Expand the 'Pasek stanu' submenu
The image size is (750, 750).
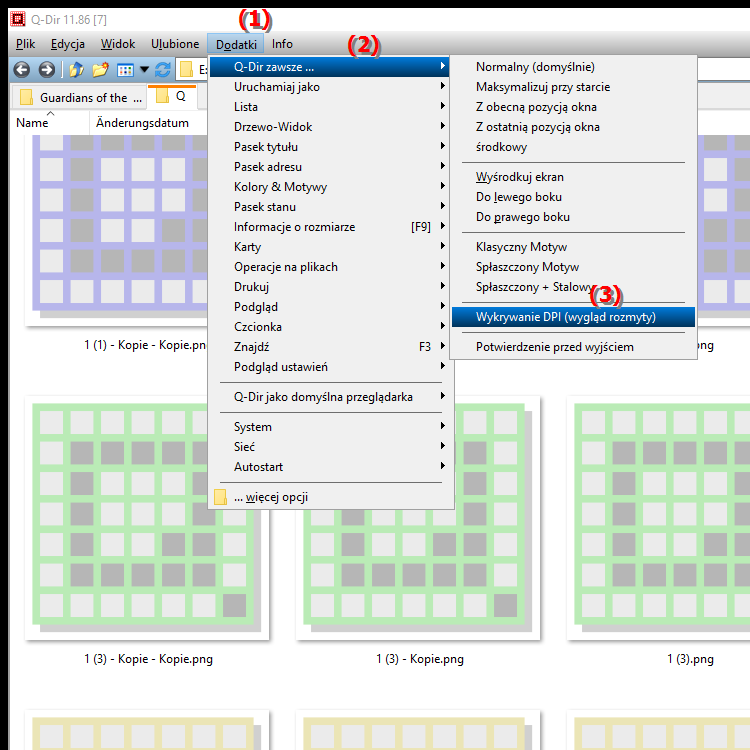(x=330, y=207)
